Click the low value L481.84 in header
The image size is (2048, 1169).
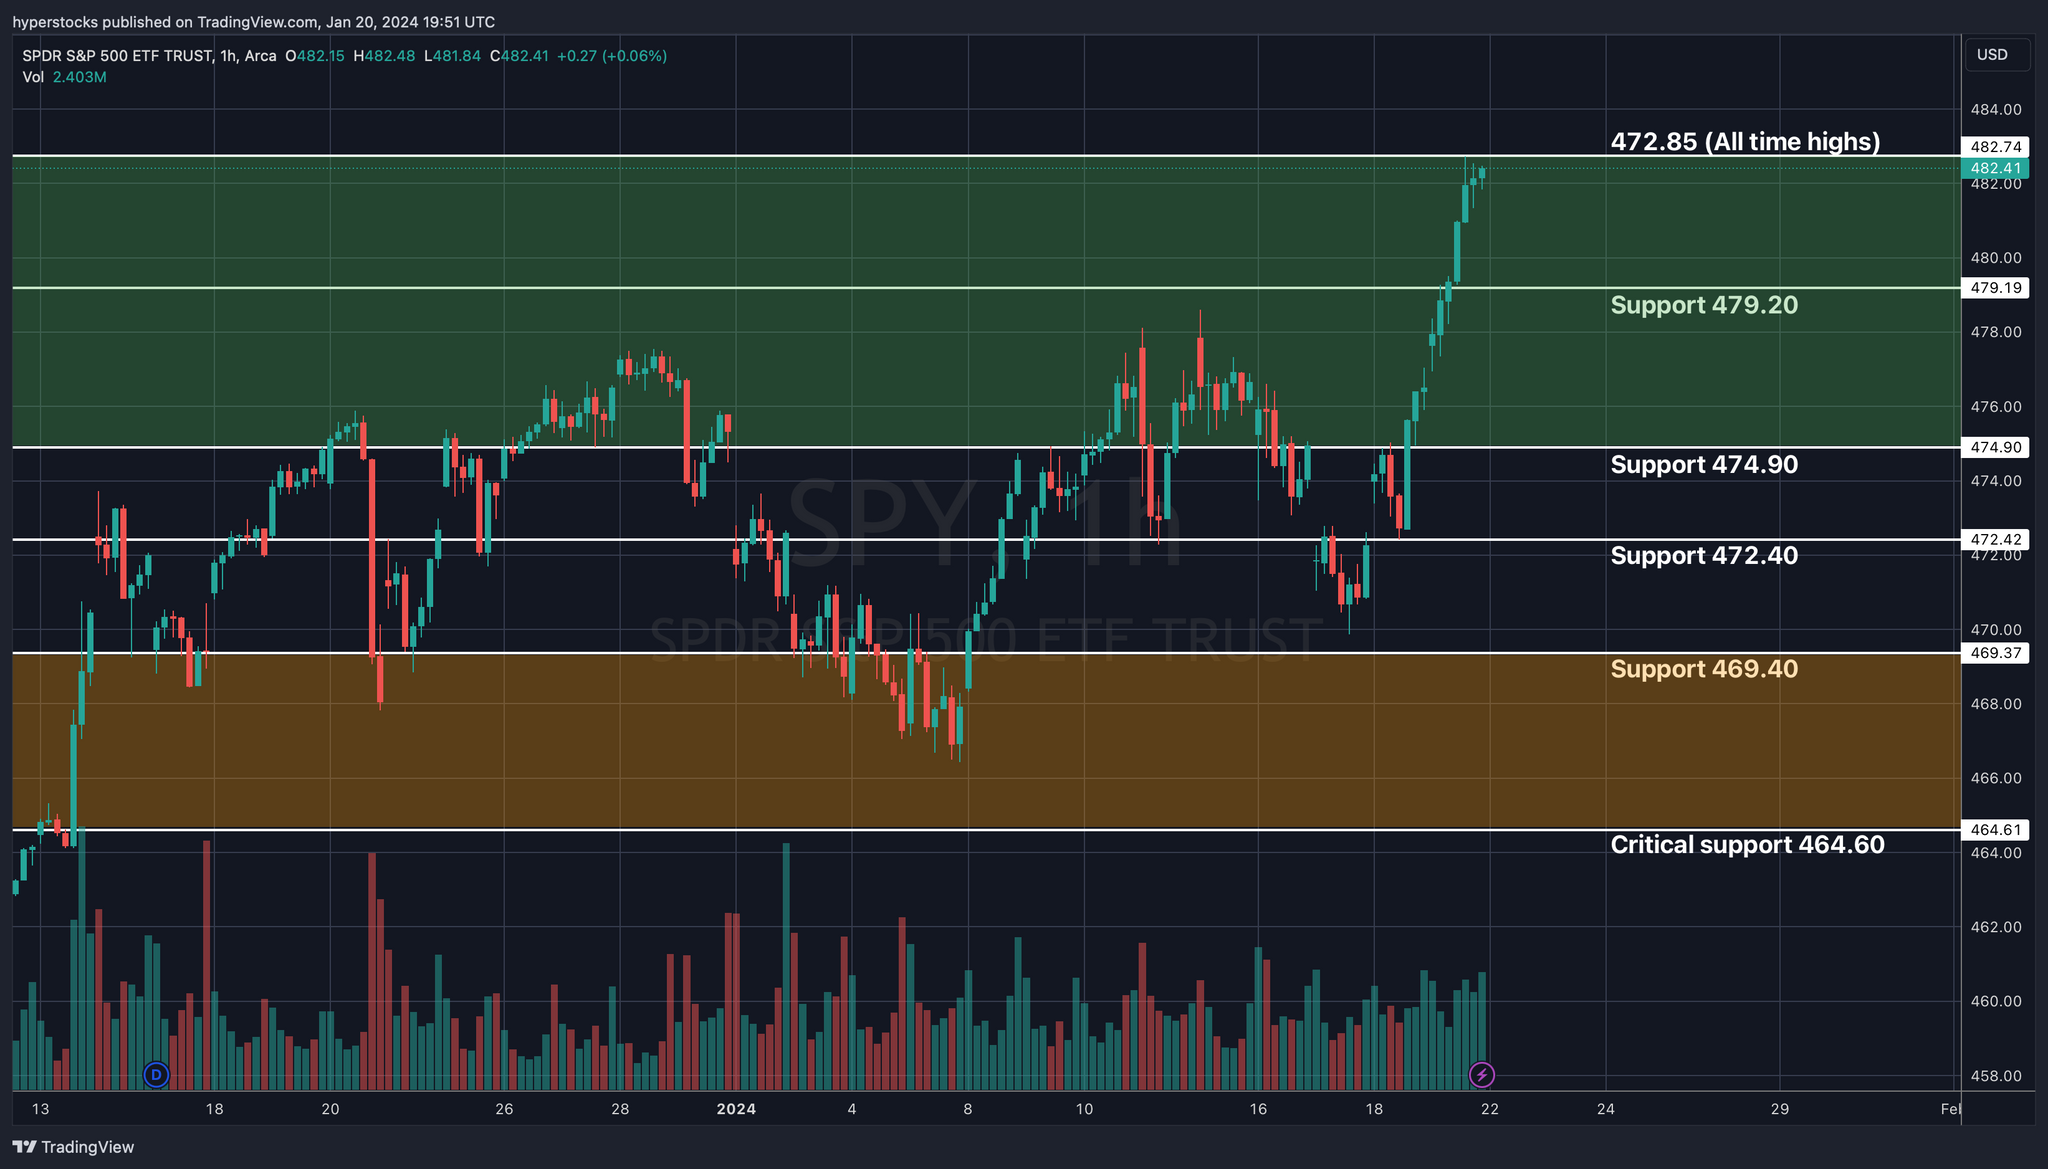click(452, 56)
